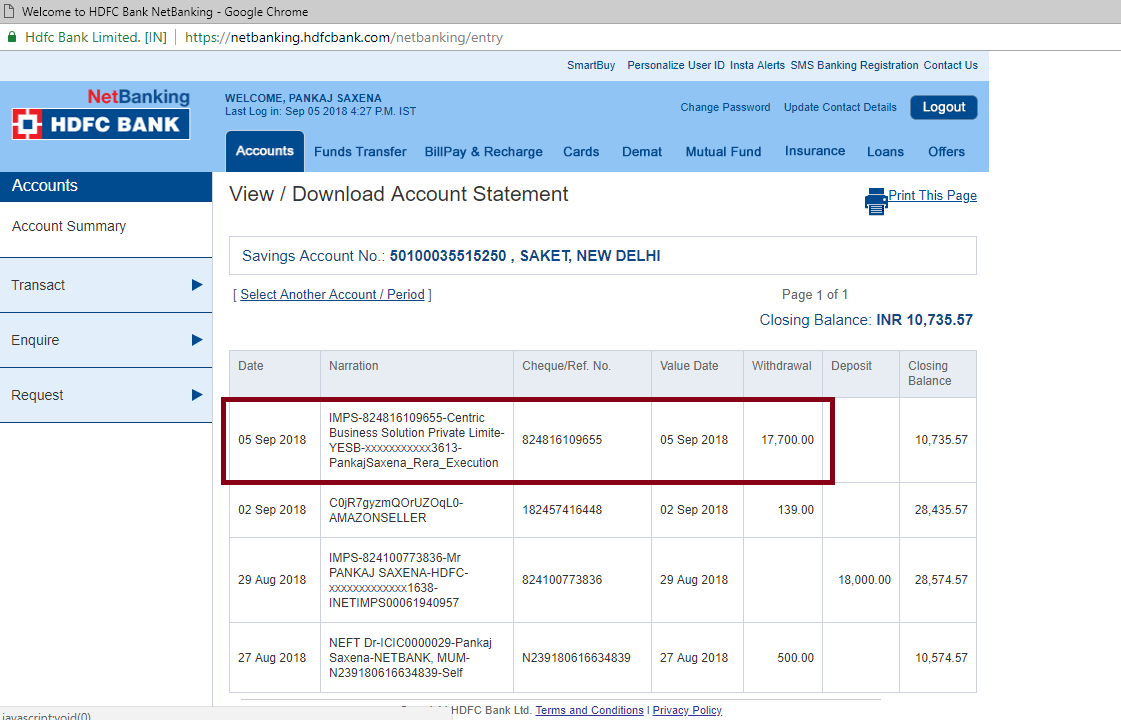
Task: Go to the Loans tab
Action: pos(885,152)
